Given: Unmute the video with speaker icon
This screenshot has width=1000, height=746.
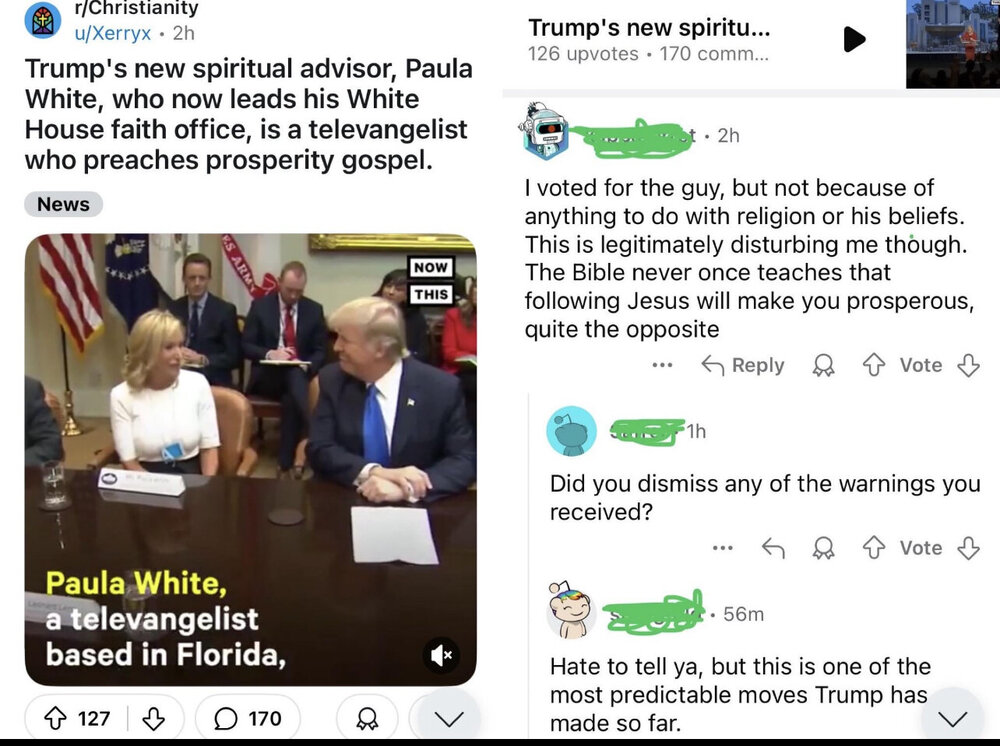Looking at the screenshot, I should (x=441, y=655).
